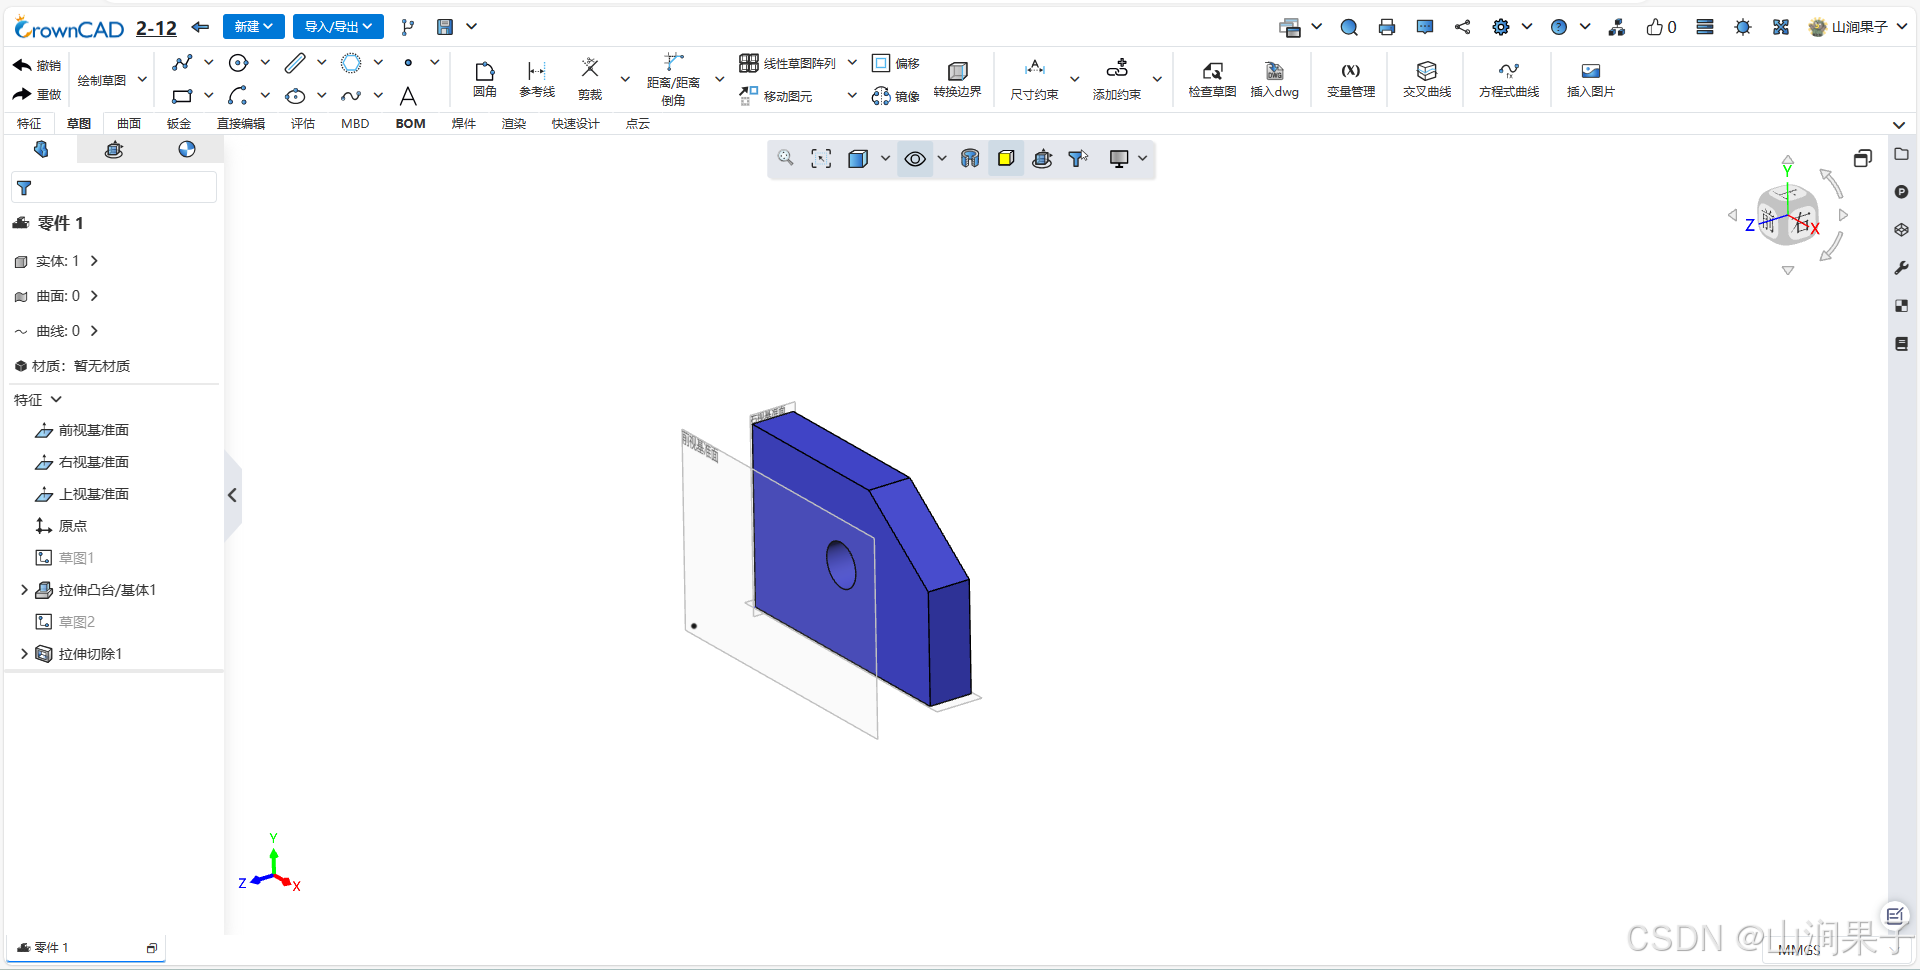Image resolution: width=1920 pixels, height=970 pixels.
Task: Select the point sketch tool
Action: [x=408, y=63]
